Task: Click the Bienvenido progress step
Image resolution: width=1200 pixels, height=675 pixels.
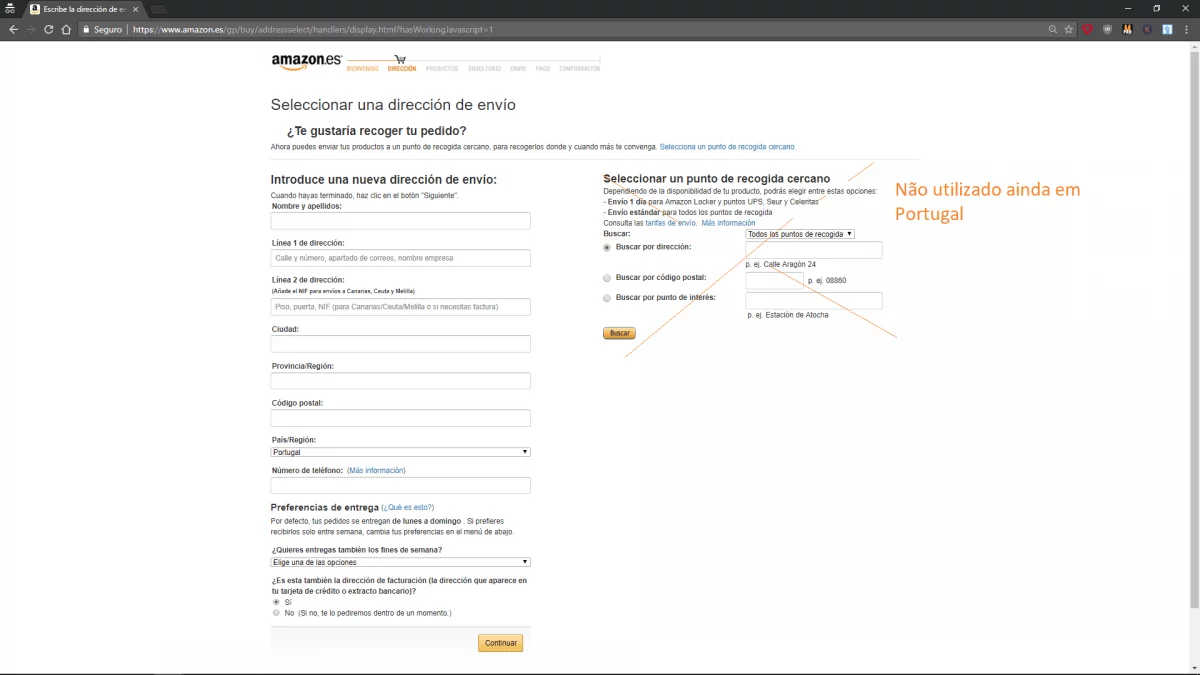Action: 363,69
